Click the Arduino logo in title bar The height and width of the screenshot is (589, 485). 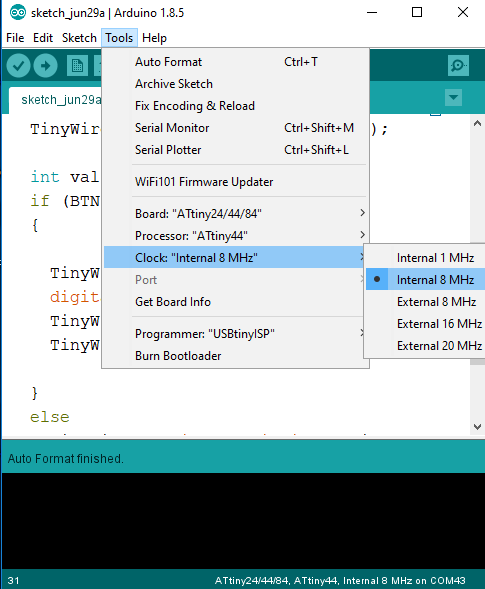pos(18,13)
